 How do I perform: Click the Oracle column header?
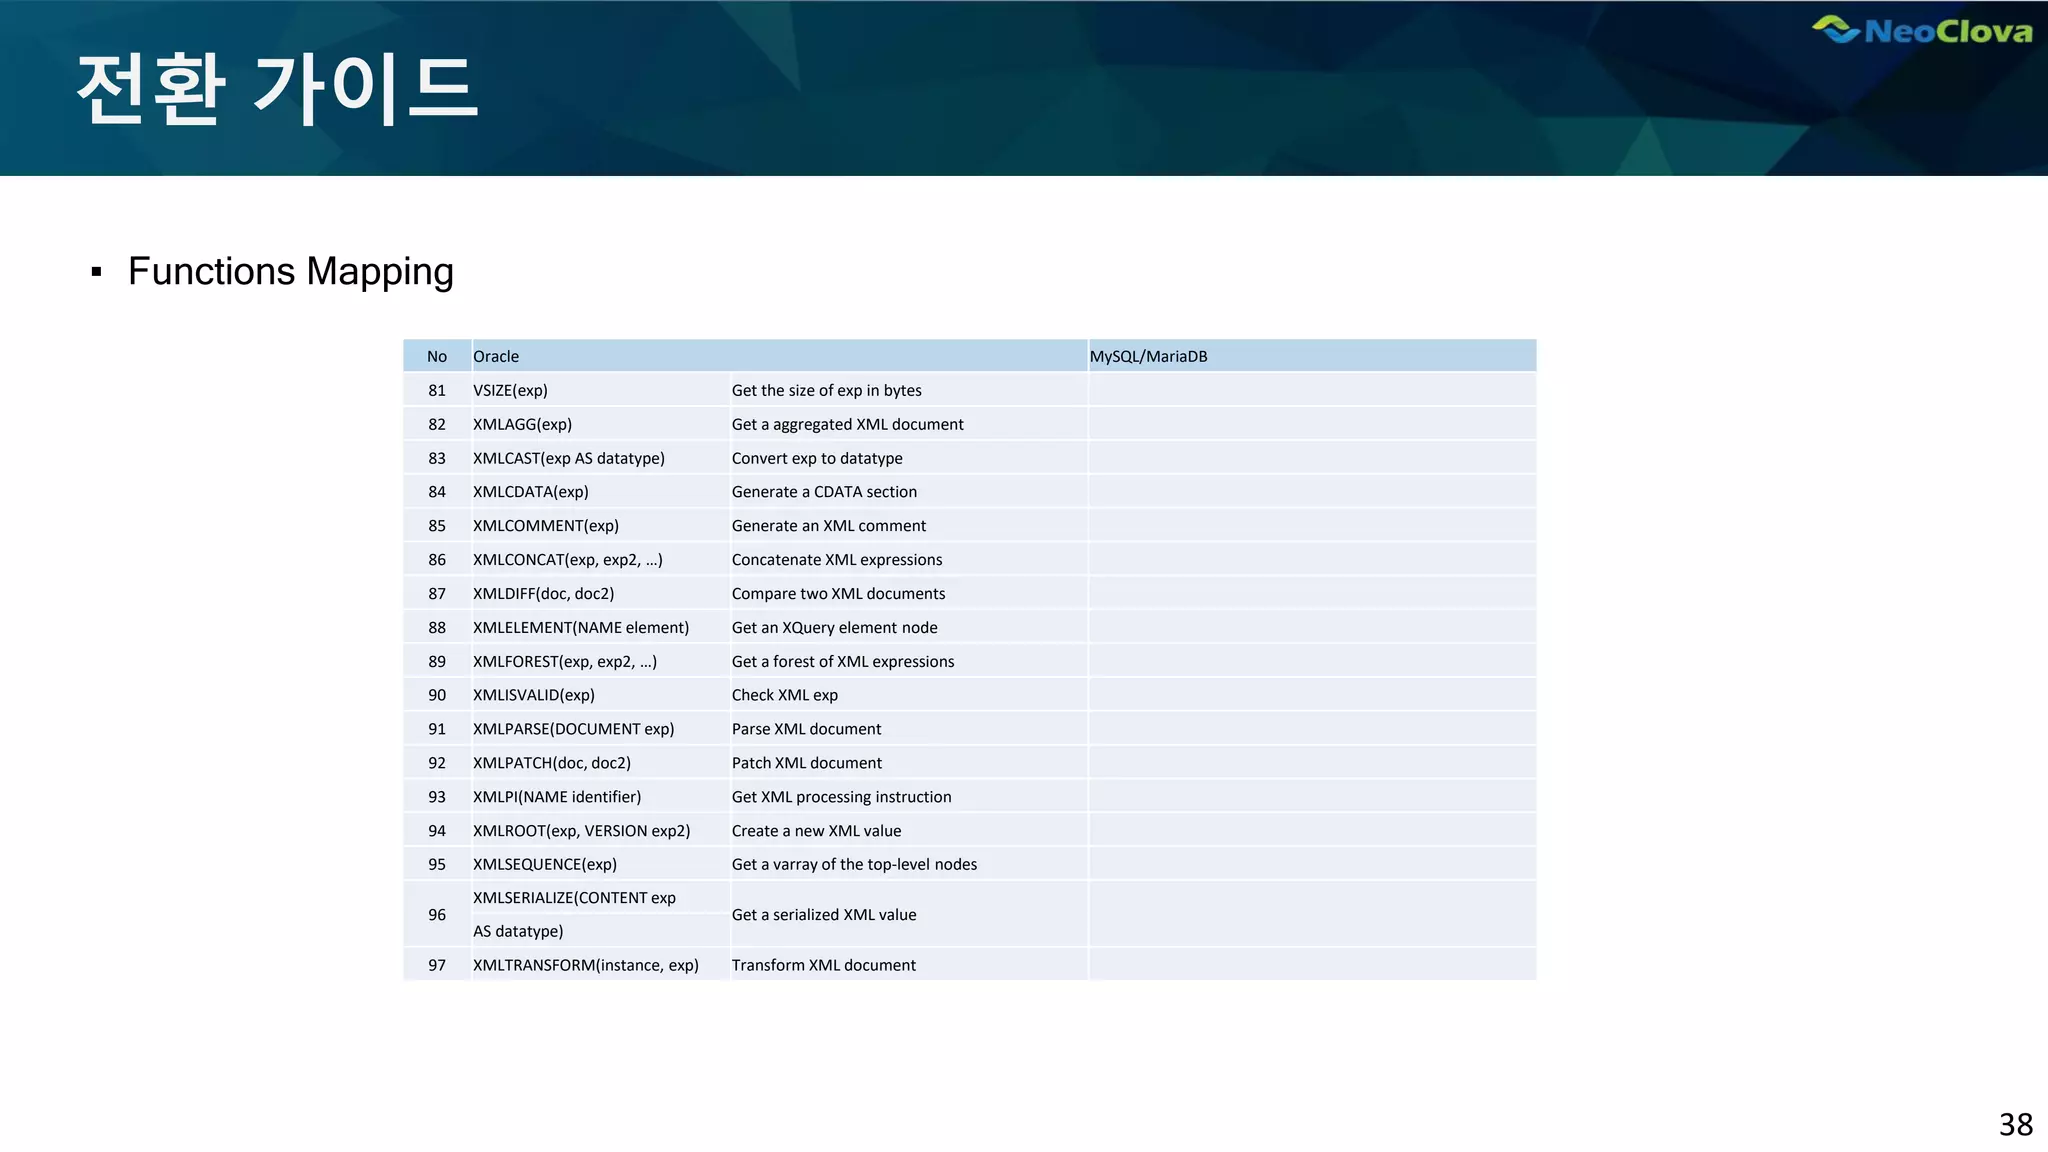click(496, 357)
